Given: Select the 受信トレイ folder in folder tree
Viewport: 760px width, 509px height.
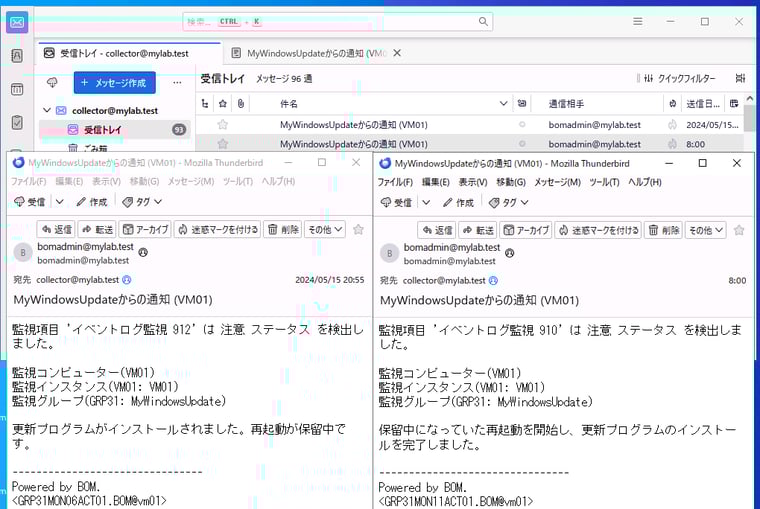Looking at the screenshot, I should pos(114,129).
